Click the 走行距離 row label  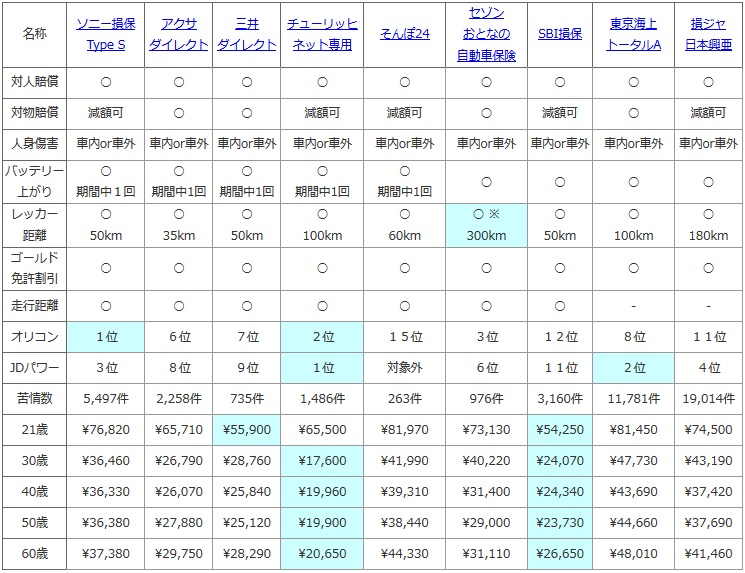click(34, 306)
